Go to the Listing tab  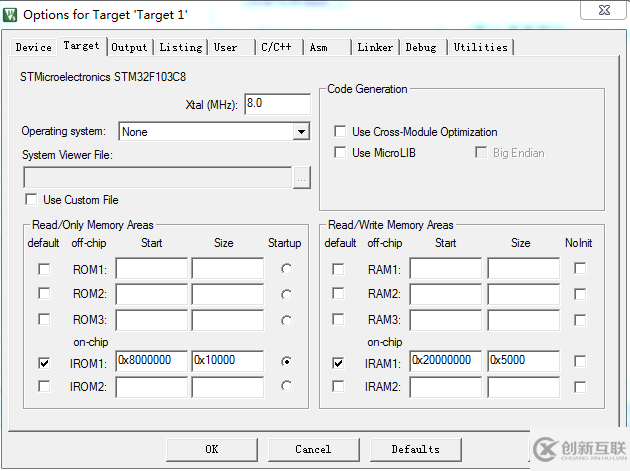tap(181, 47)
